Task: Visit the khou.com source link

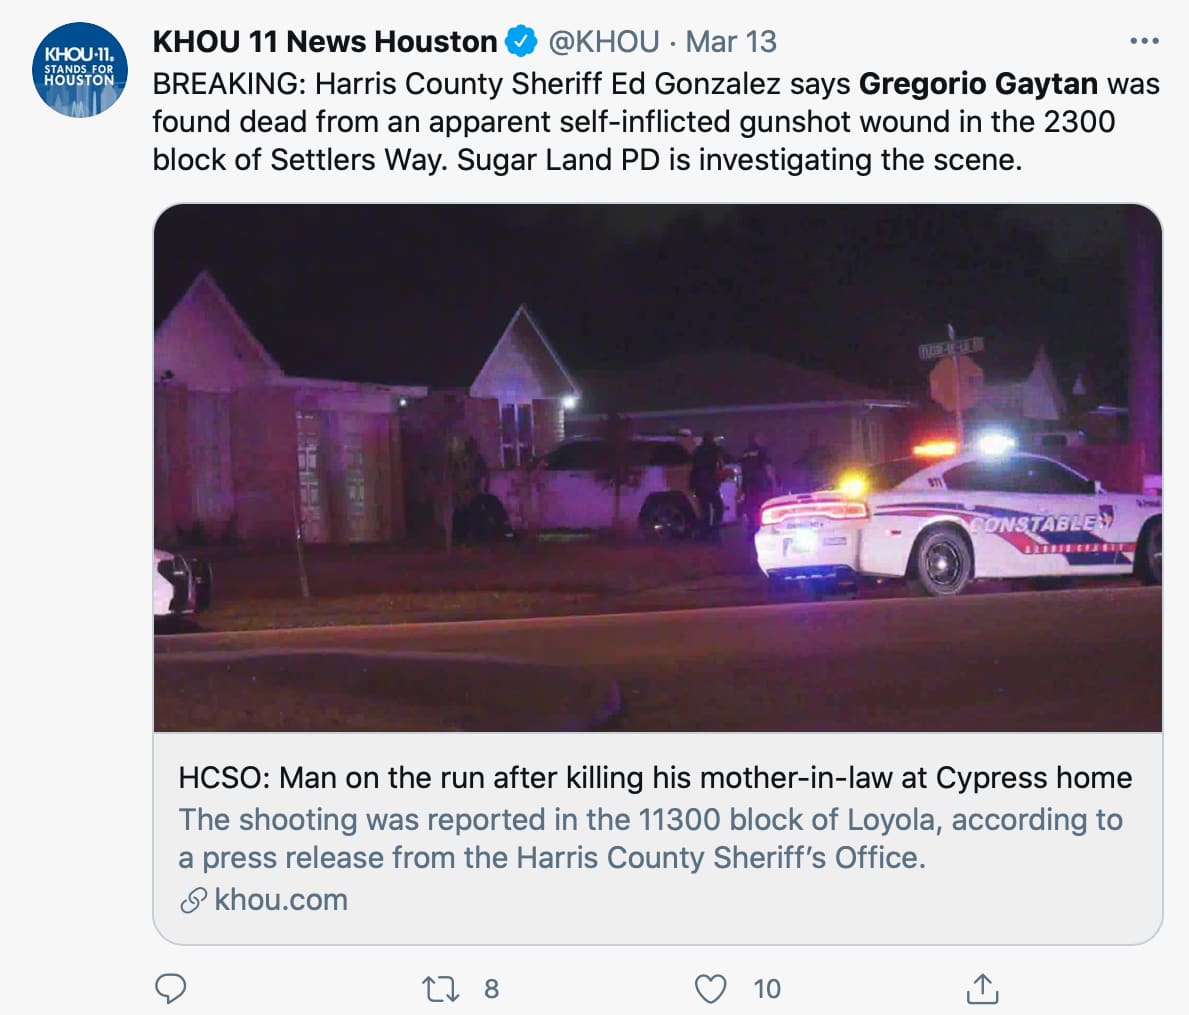Action: (281, 900)
